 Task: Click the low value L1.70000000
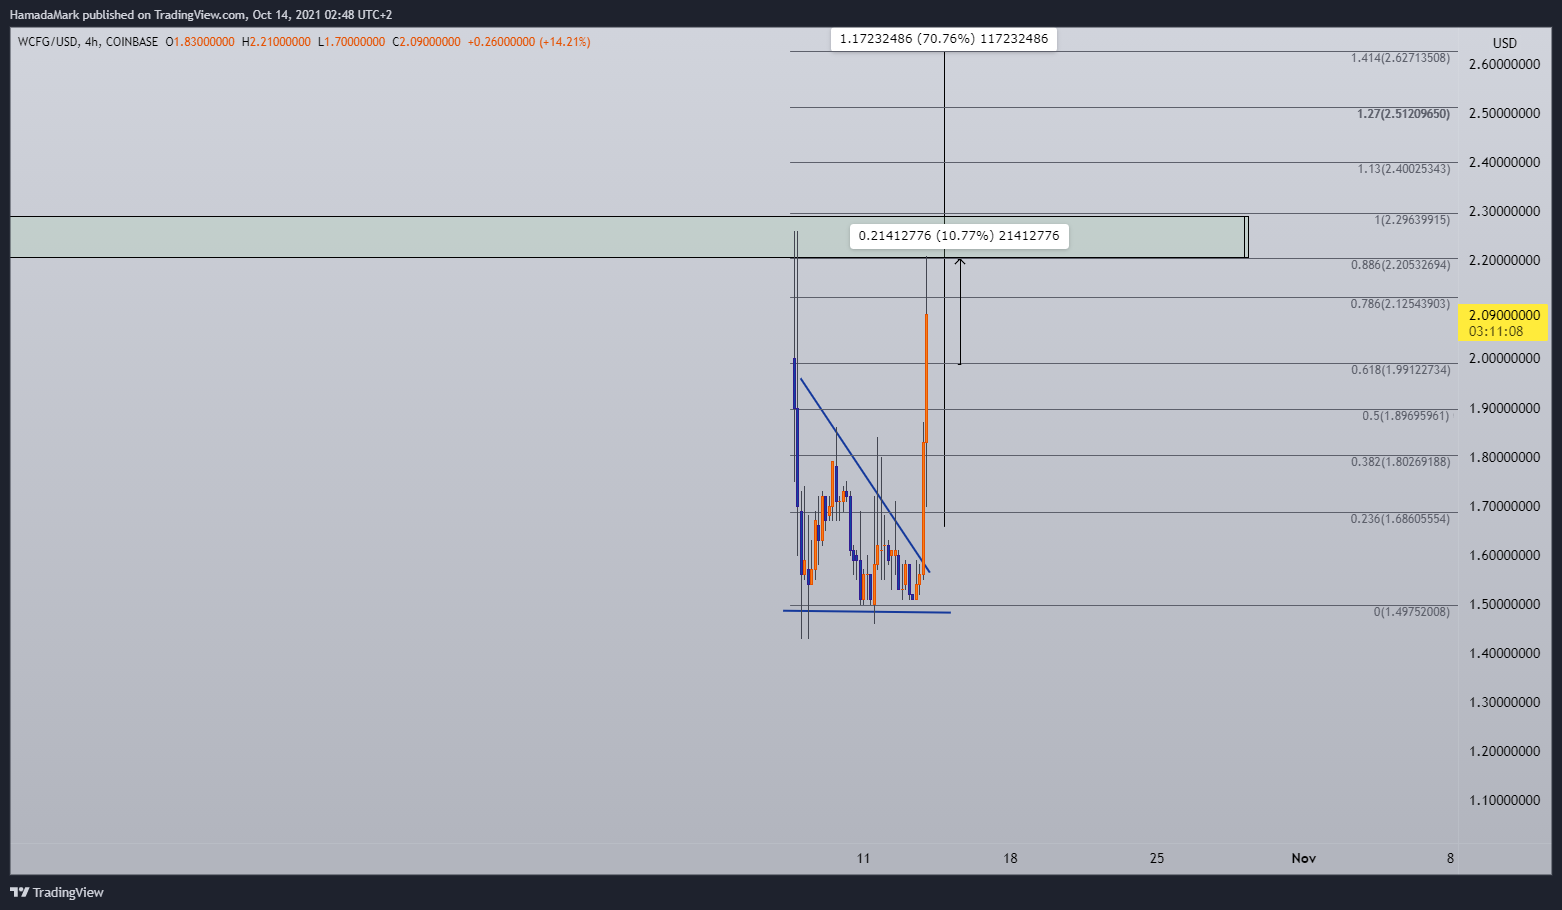[351, 42]
